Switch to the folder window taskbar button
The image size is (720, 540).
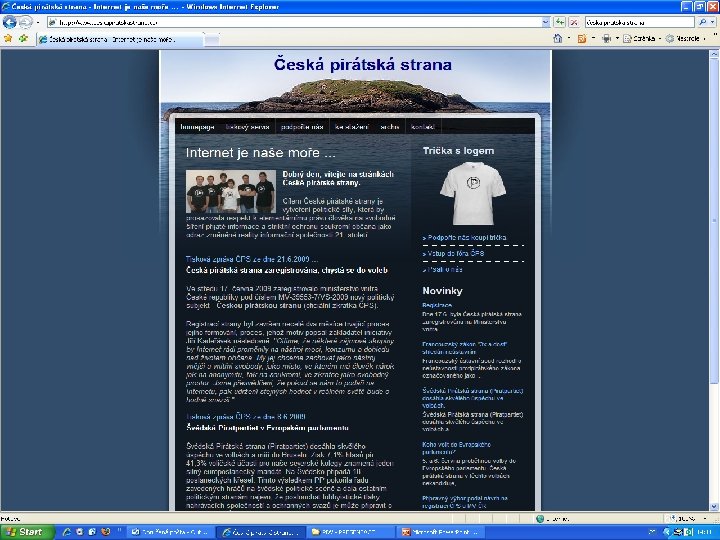tap(350, 532)
